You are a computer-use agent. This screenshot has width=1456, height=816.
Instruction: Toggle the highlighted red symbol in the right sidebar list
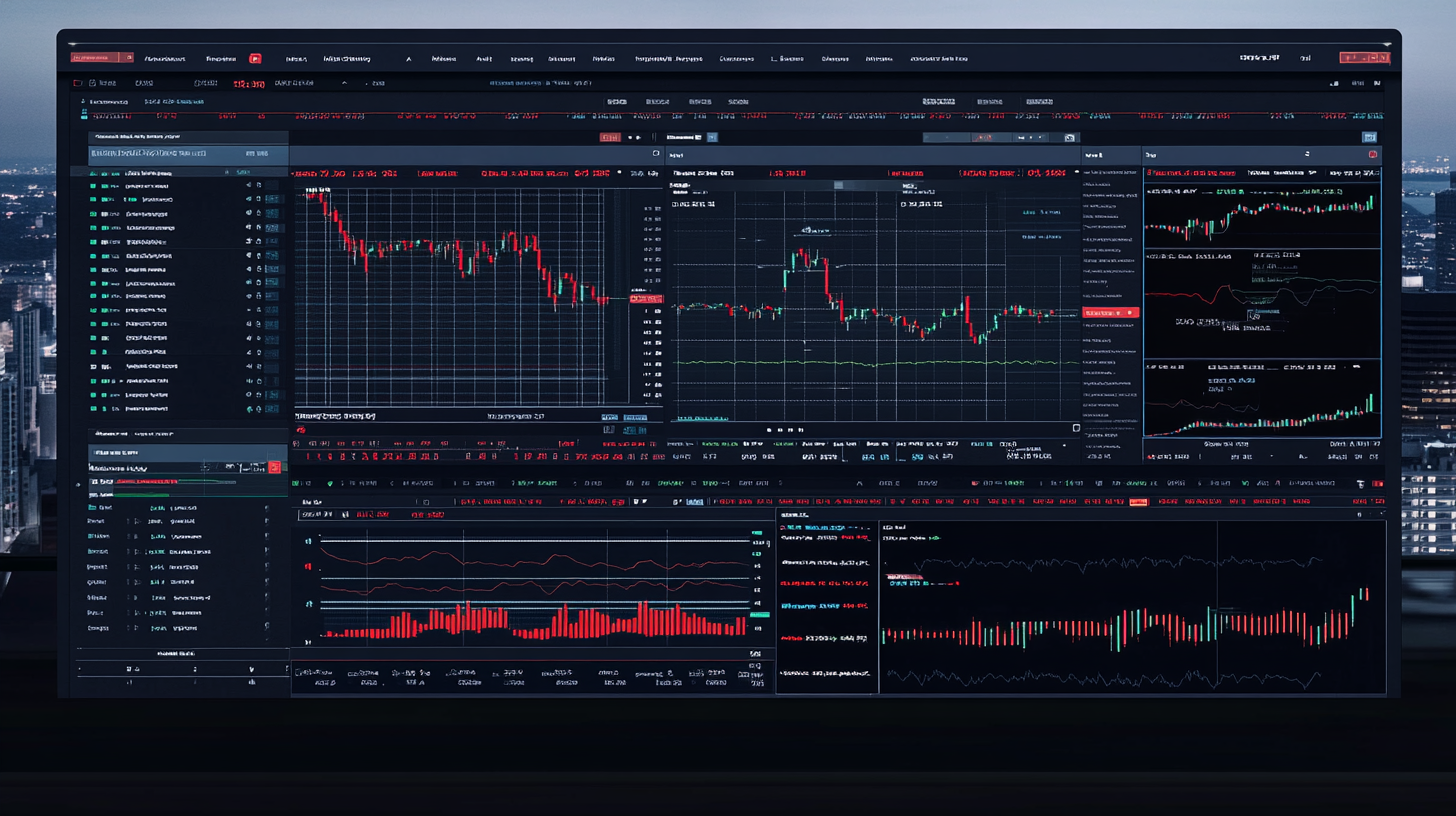[1113, 311]
